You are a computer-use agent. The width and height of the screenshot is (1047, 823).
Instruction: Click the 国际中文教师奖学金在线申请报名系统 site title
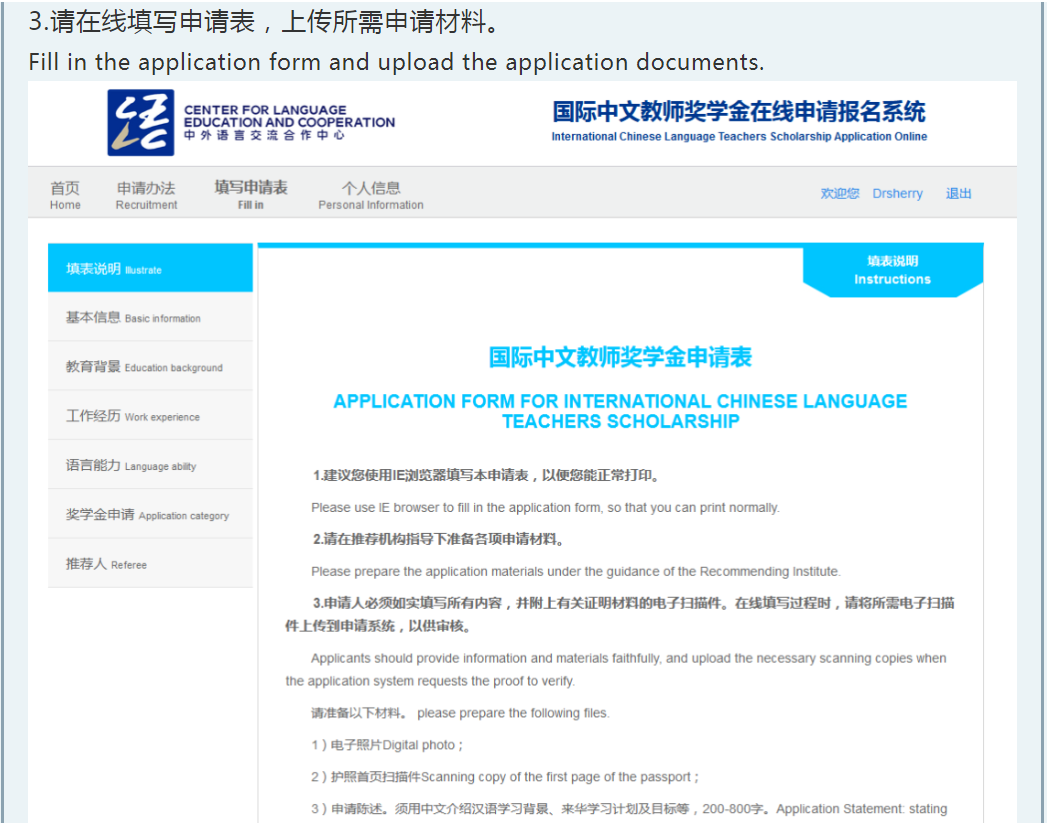tap(738, 111)
